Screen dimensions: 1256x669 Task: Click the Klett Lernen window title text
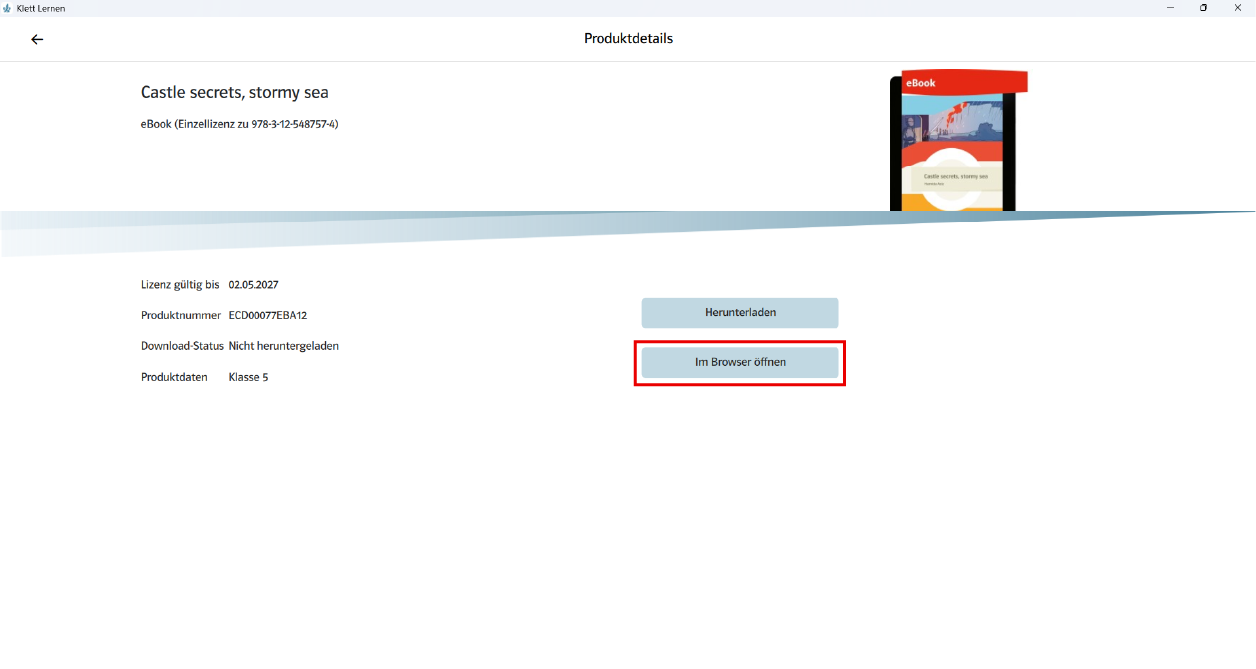[x=41, y=8]
